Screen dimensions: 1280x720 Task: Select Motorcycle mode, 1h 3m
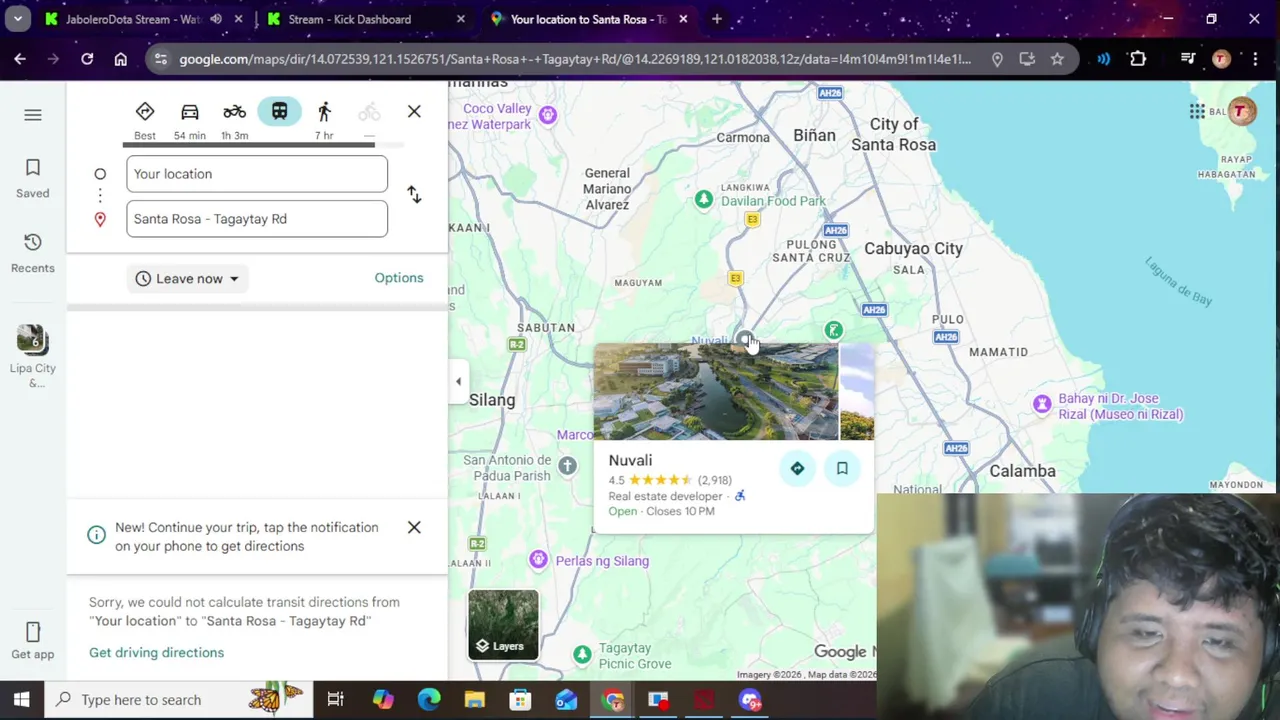[x=234, y=119]
